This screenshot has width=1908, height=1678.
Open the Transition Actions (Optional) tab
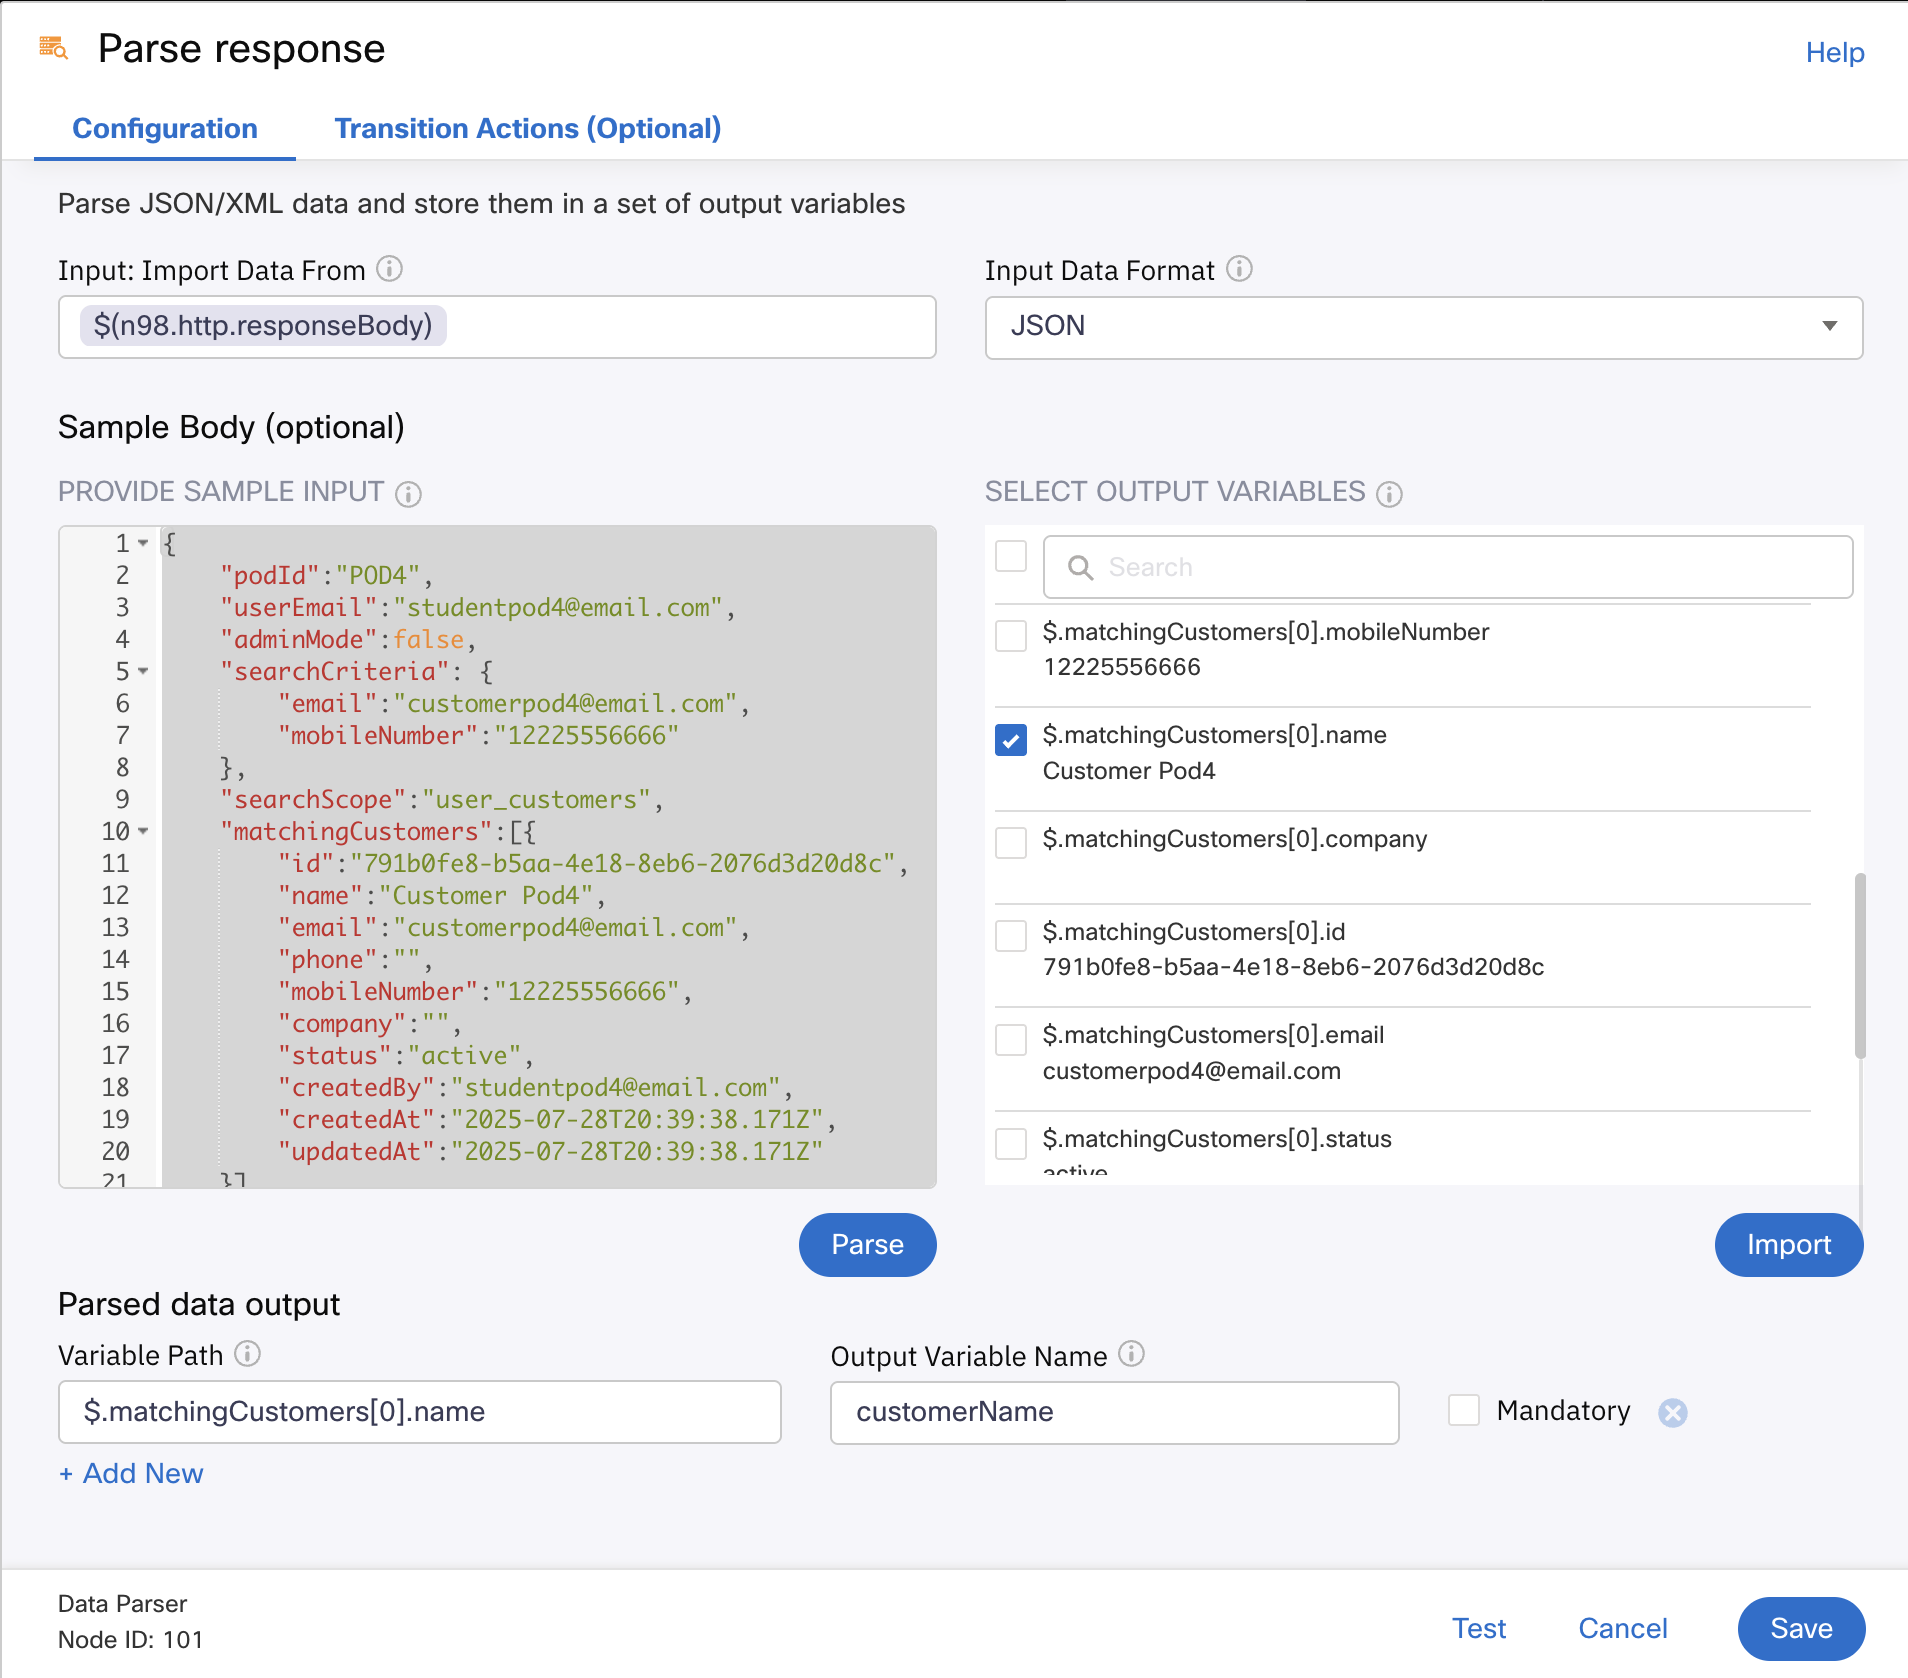[x=528, y=129]
